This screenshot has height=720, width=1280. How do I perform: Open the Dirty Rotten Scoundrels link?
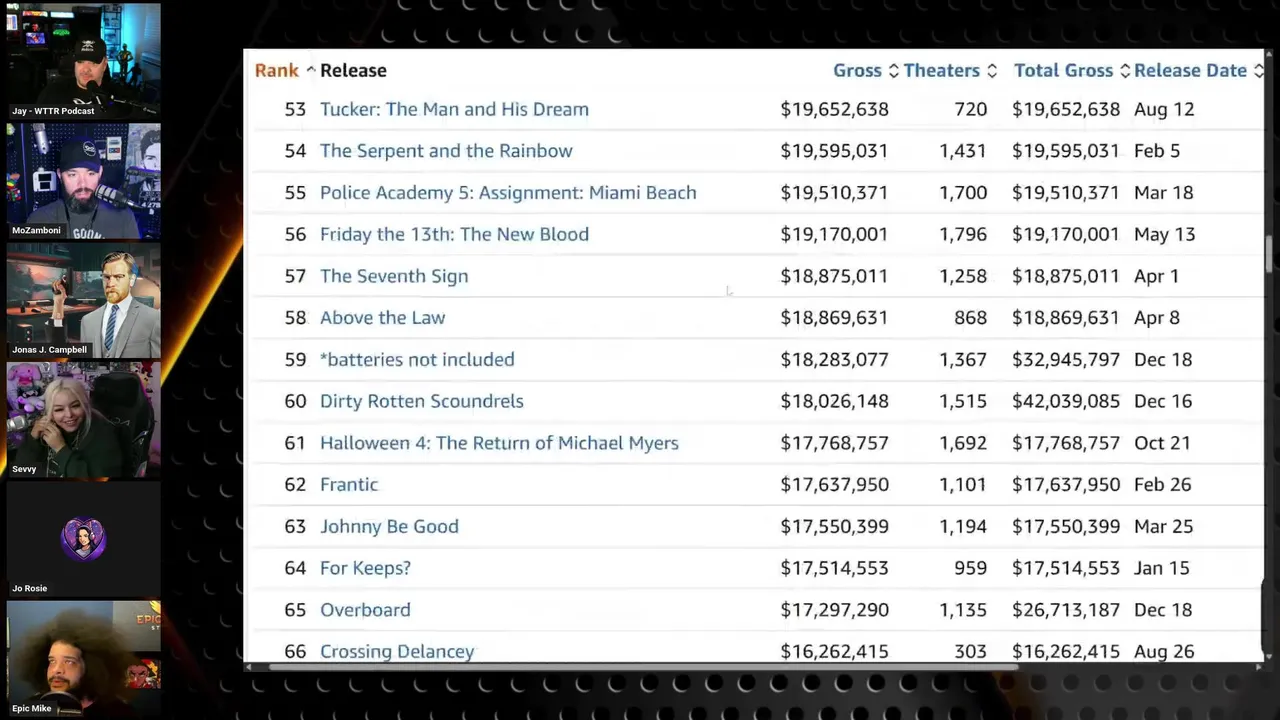click(421, 401)
